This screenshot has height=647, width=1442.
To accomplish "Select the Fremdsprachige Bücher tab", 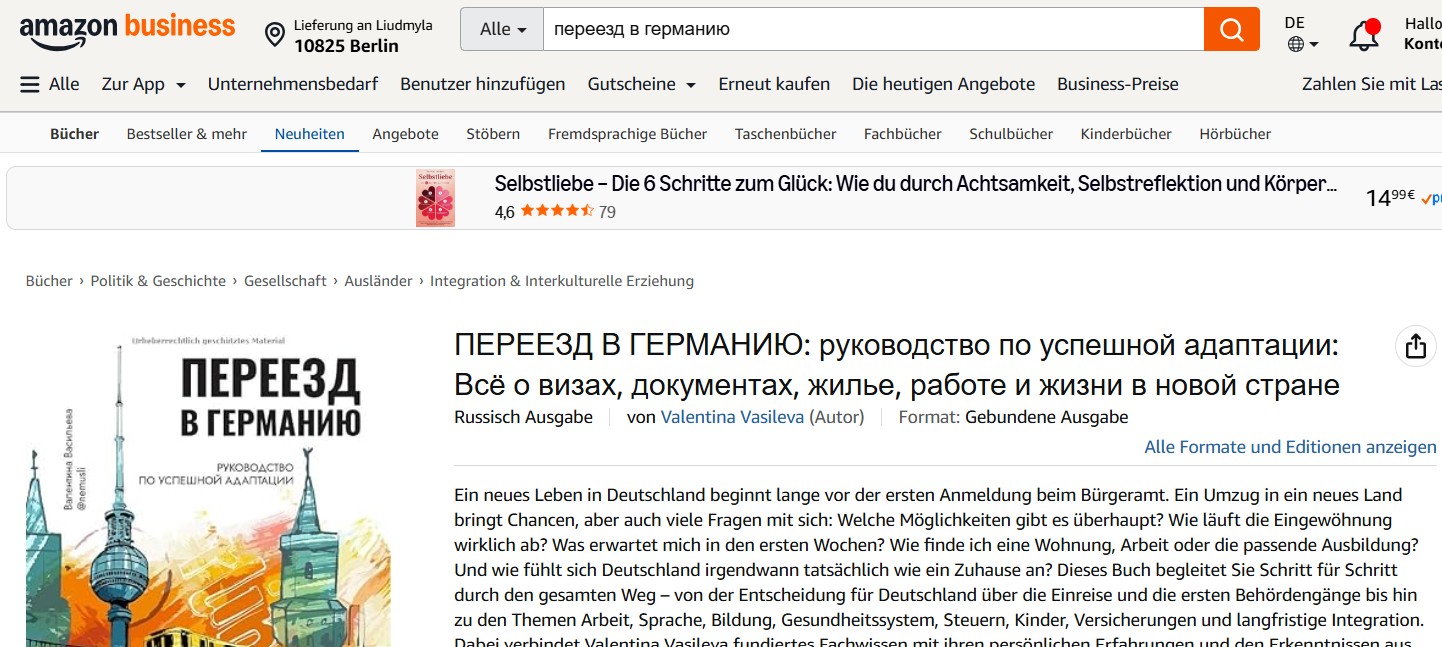I will [x=628, y=134].
